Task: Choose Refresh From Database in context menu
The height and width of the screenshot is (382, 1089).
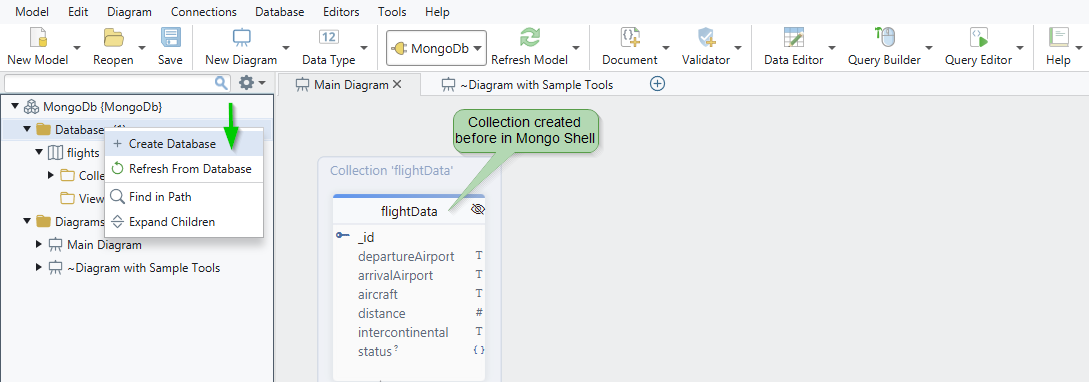Action: coord(184,169)
